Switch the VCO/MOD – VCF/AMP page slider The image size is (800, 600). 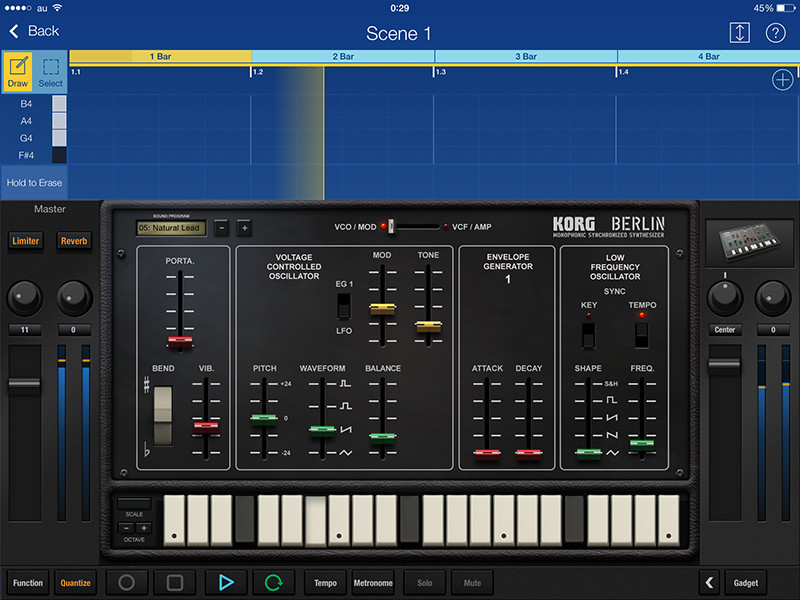392,226
